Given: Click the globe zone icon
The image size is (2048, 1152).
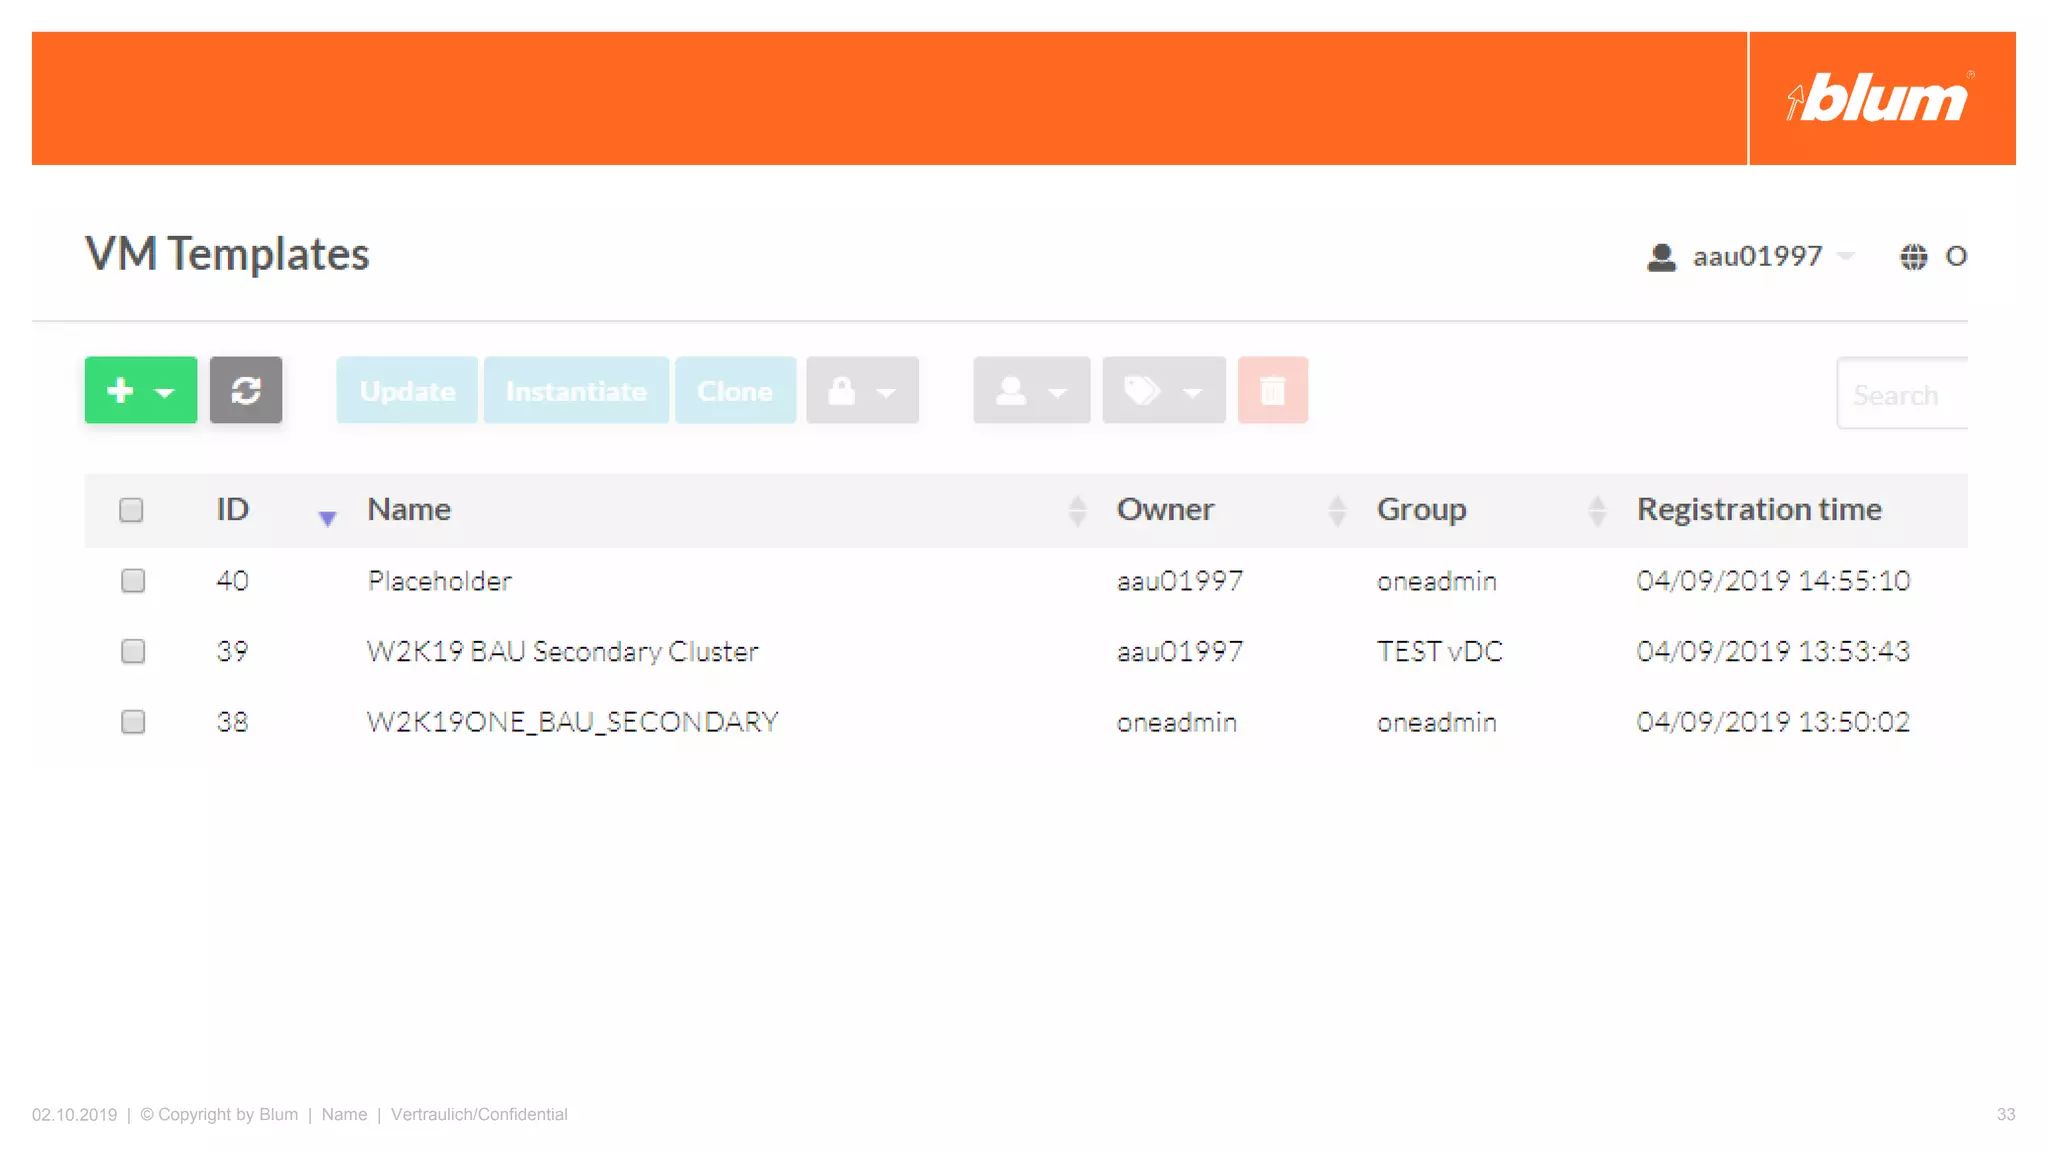Looking at the screenshot, I should coord(1913,257).
